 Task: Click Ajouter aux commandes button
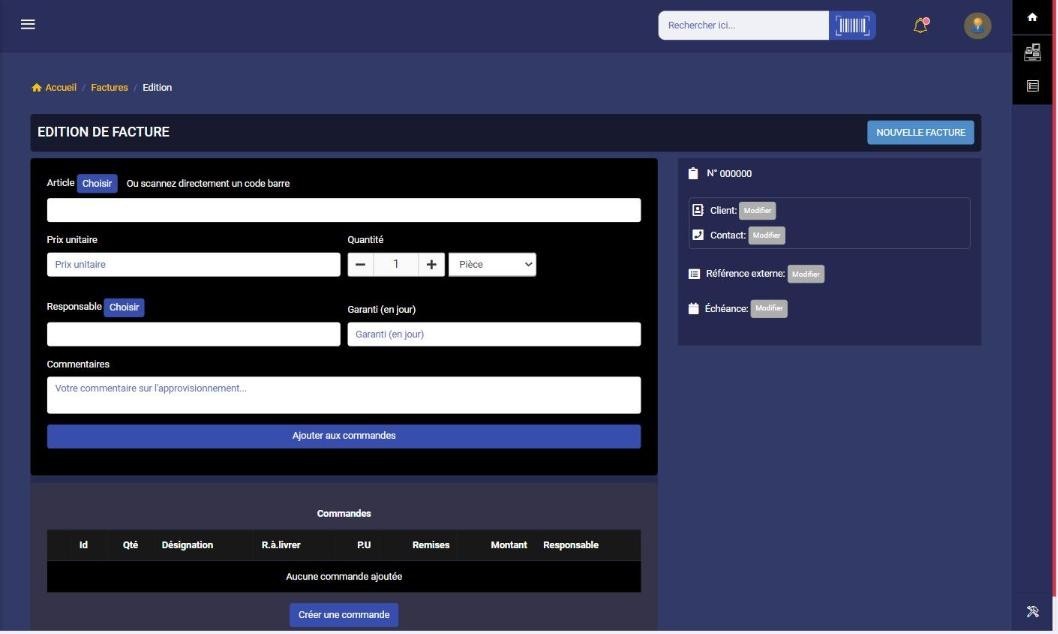pos(343,436)
